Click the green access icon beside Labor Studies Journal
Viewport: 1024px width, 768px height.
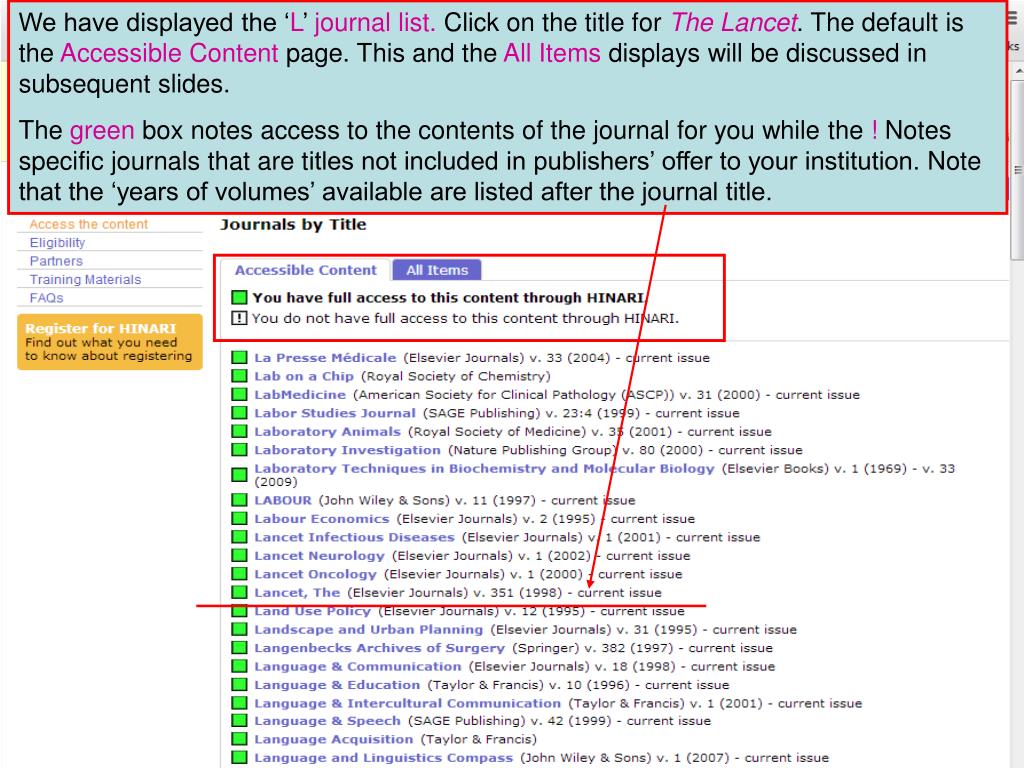(x=240, y=412)
